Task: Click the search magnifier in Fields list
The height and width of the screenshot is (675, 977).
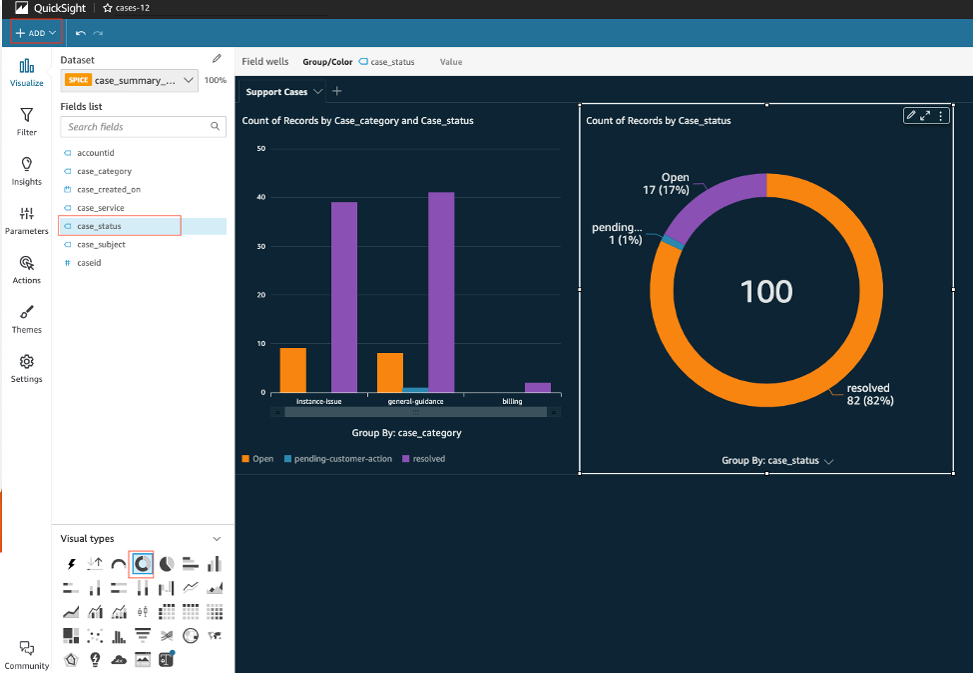Action: click(x=215, y=126)
